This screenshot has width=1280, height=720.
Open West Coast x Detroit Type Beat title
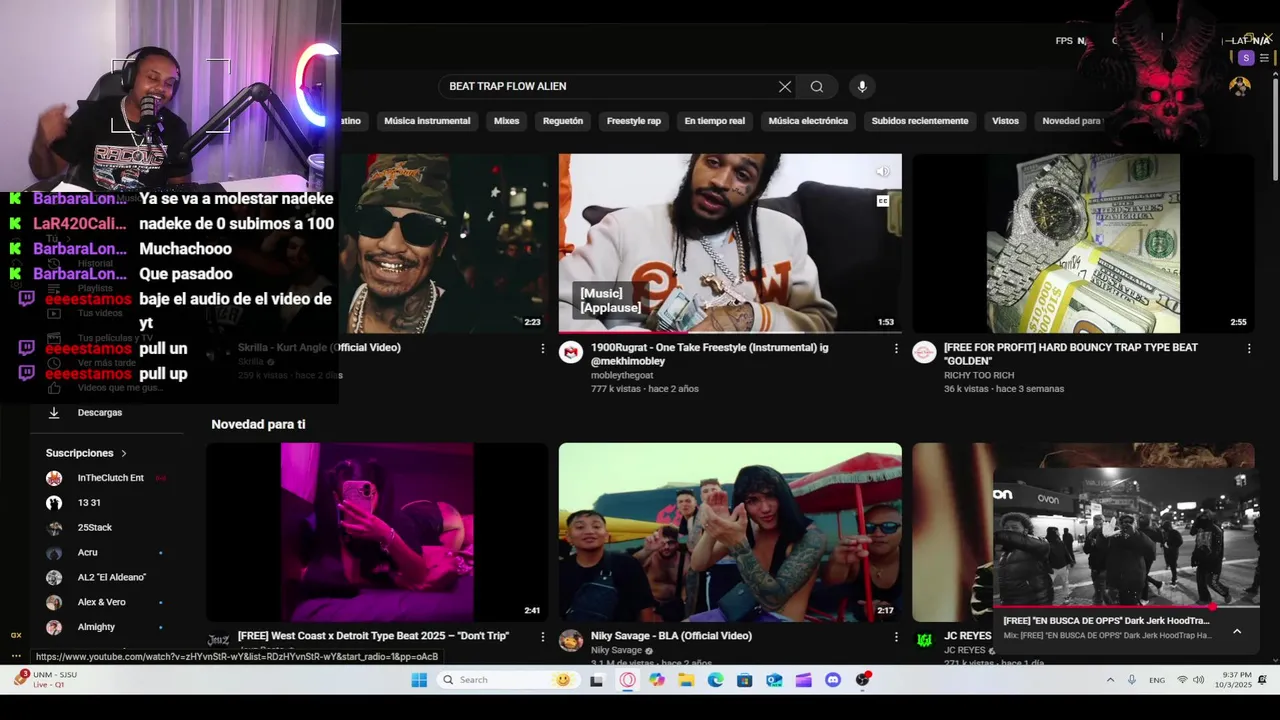coord(373,636)
